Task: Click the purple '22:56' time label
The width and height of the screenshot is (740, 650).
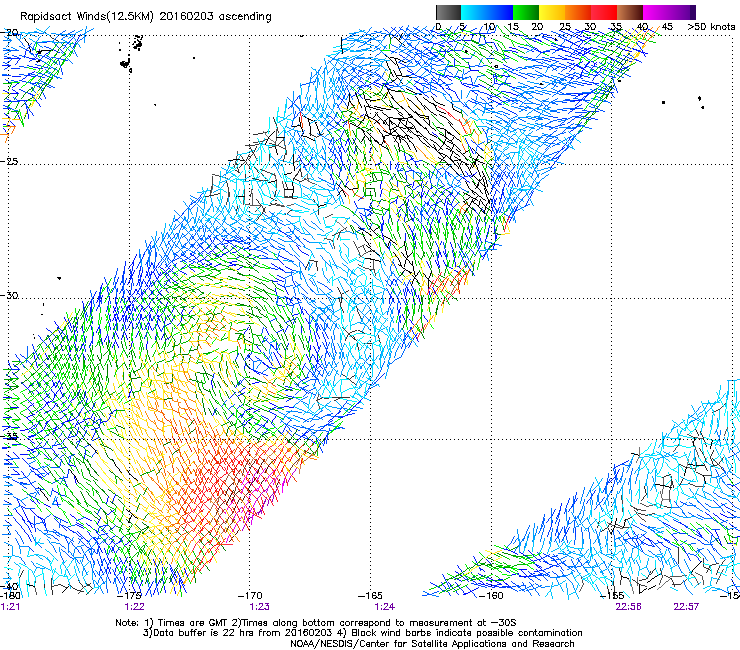Action: tap(628, 607)
